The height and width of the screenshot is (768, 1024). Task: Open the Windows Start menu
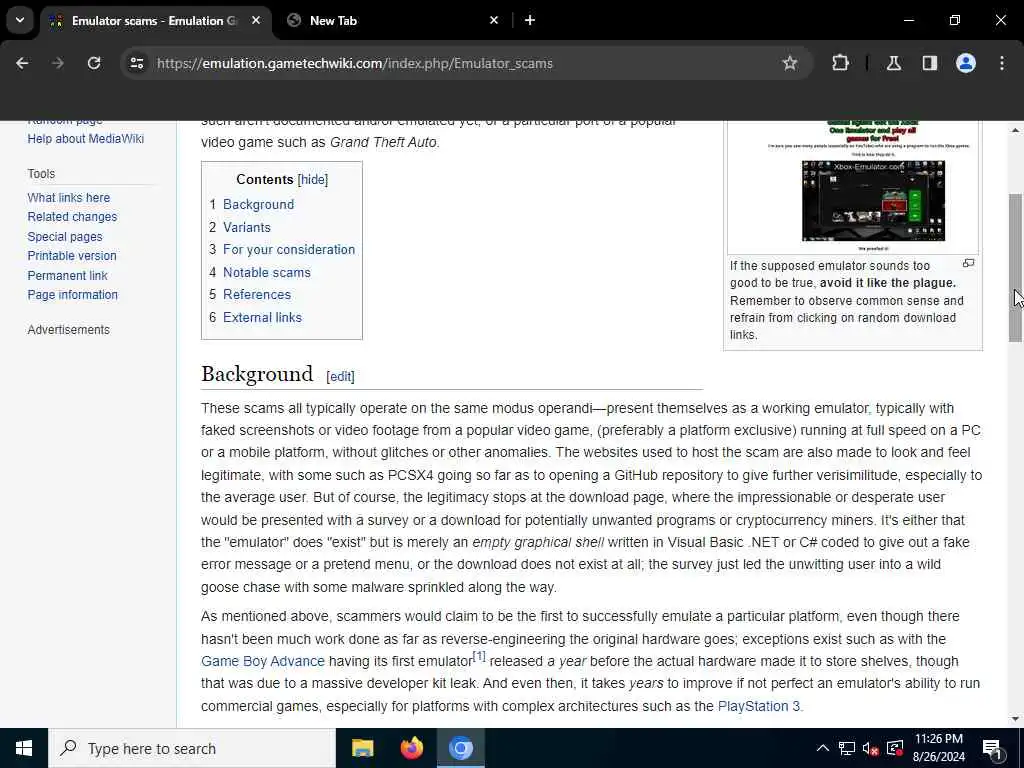24,748
